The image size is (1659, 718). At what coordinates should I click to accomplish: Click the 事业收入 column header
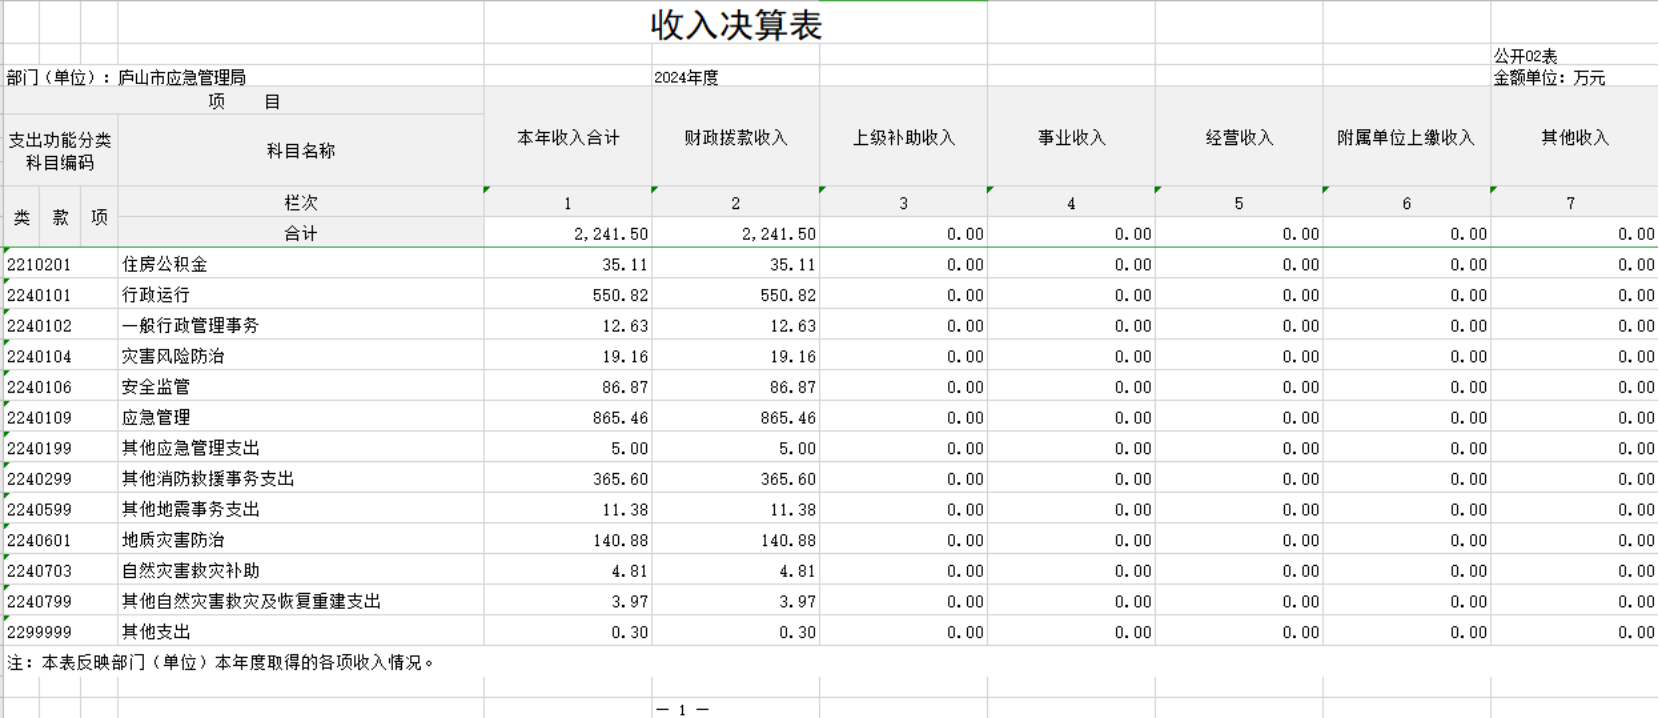1071,138
